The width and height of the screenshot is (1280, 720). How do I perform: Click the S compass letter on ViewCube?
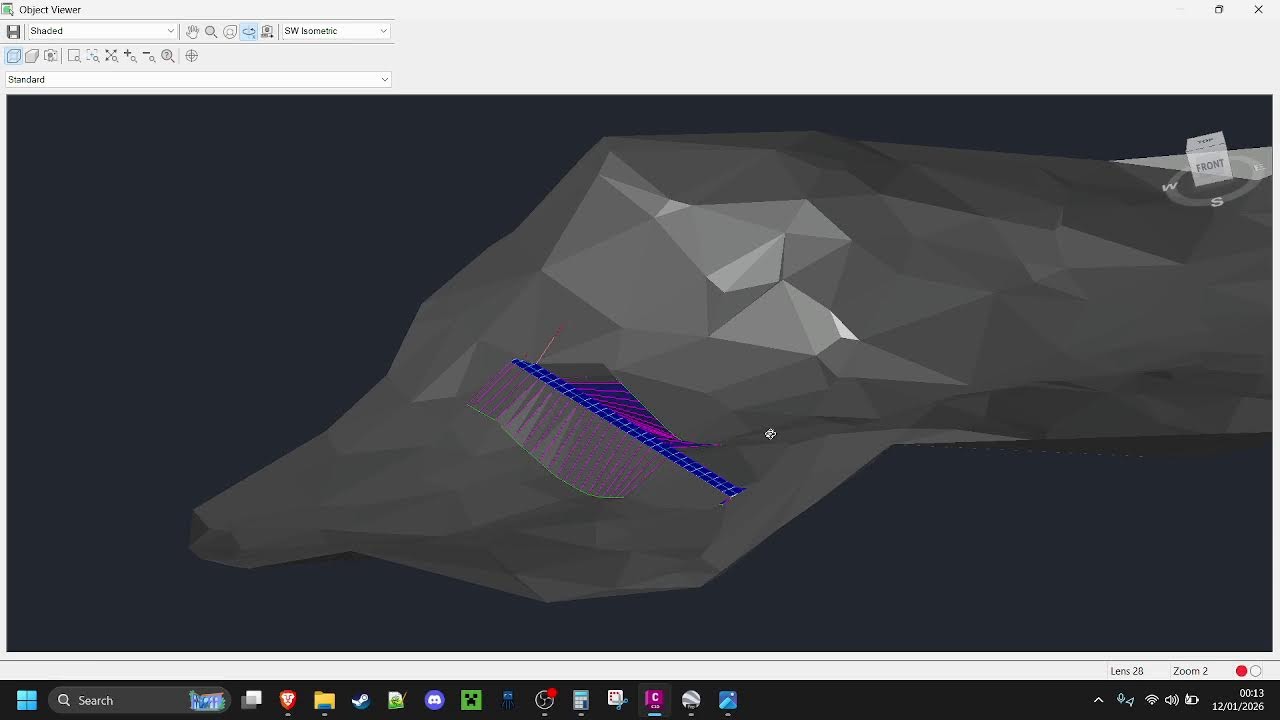pyautogui.click(x=1217, y=202)
